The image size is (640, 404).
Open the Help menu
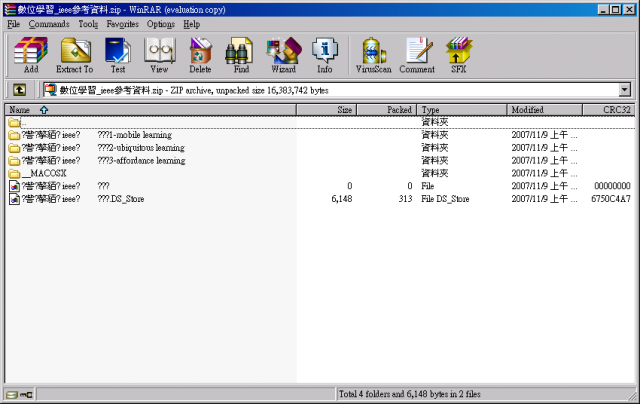(191, 24)
